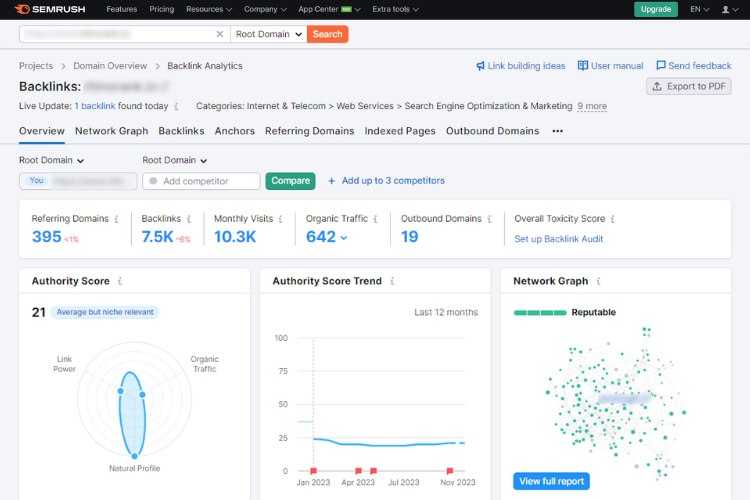Click the View full report button
The image size is (750, 500).
pos(551,481)
